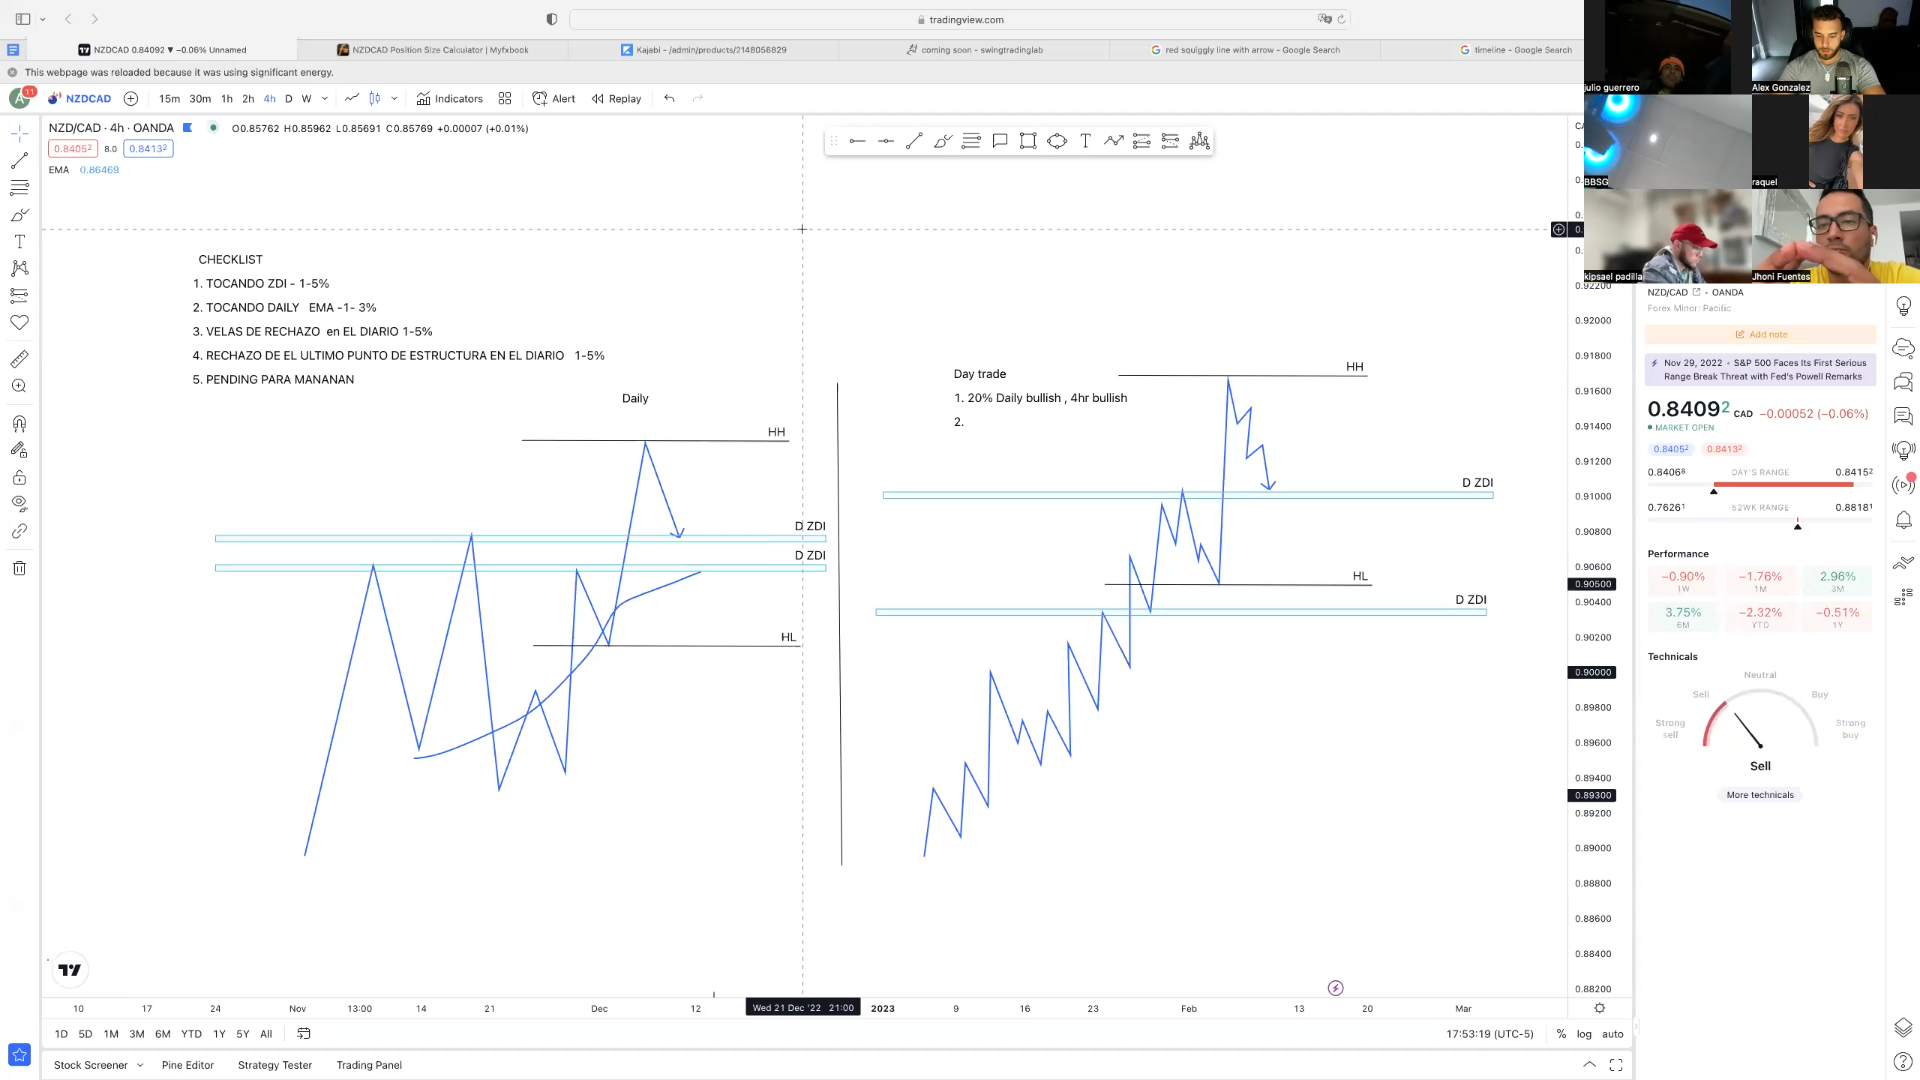This screenshot has height=1080, width=1920.
Task: Open the Indicators dialog
Action: tap(450, 98)
